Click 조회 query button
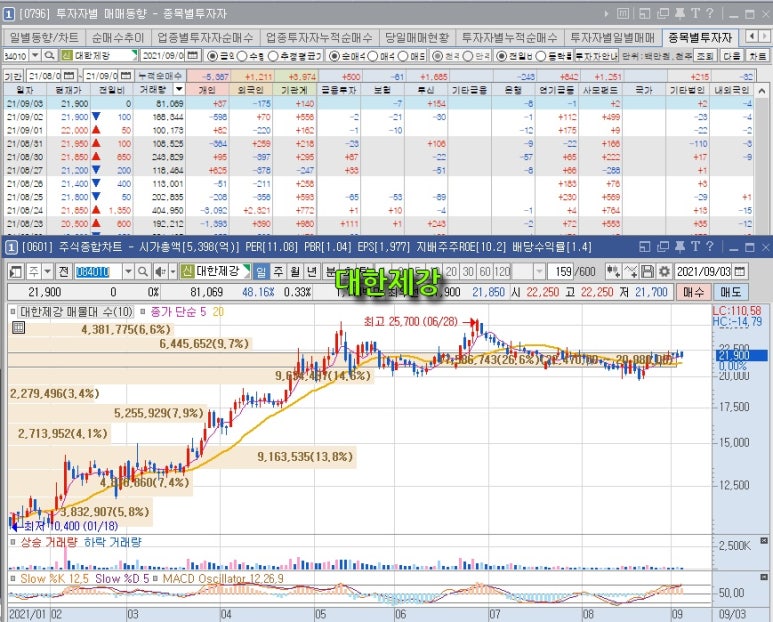Image resolution: width=773 pixels, height=622 pixels. coord(705,56)
